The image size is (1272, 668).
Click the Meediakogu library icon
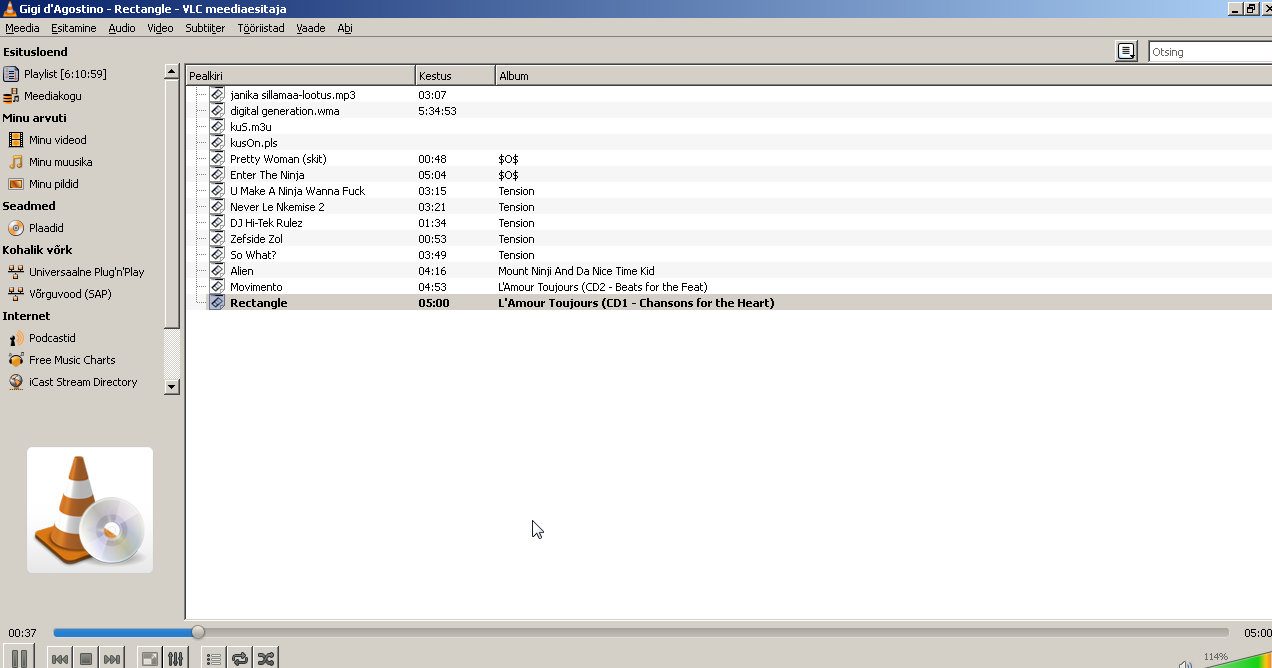click(x=11, y=96)
